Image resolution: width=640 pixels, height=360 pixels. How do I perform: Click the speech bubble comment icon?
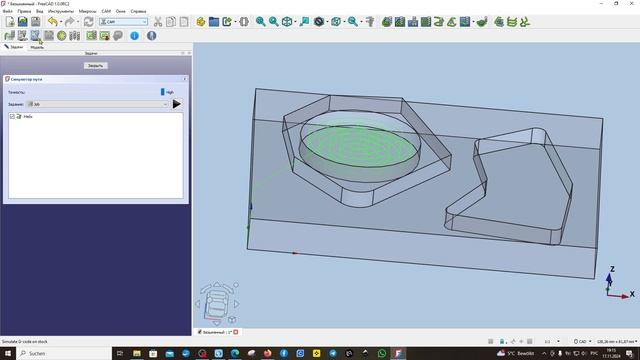(x=118, y=36)
